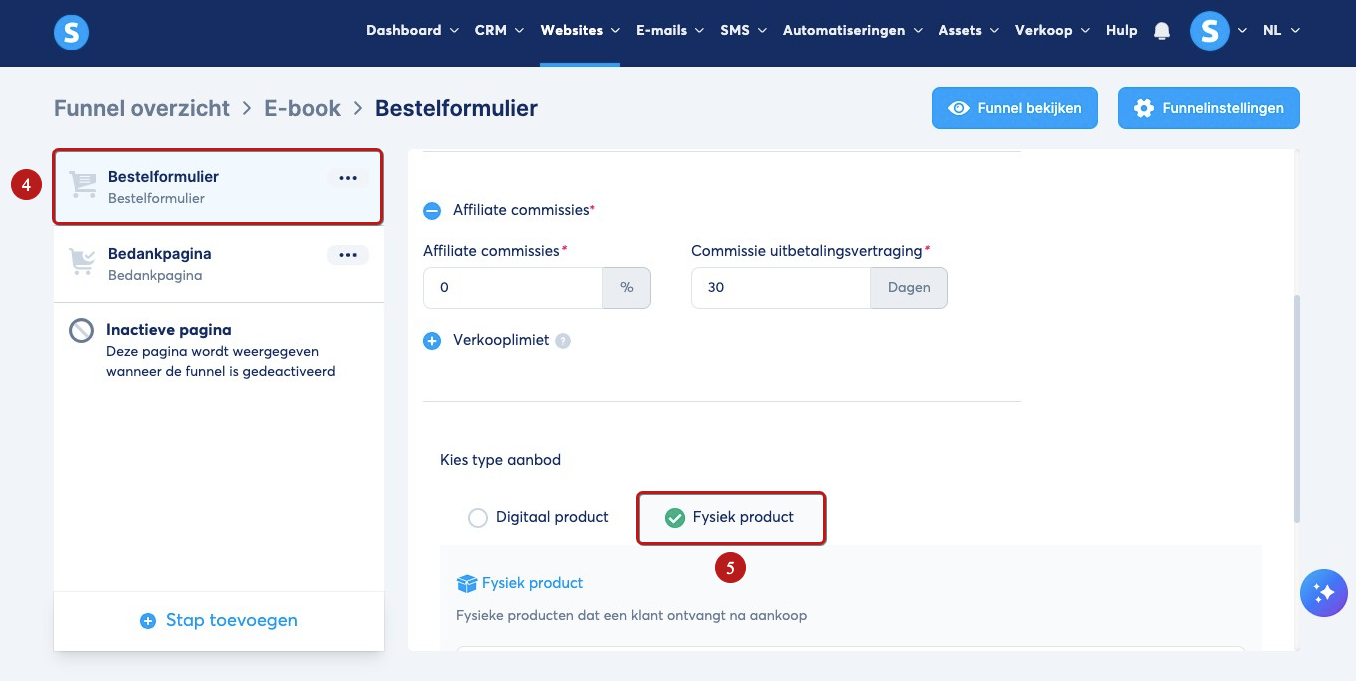Click the Systeme.io logo in header
The image size is (1359, 684).
(x=71, y=33)
